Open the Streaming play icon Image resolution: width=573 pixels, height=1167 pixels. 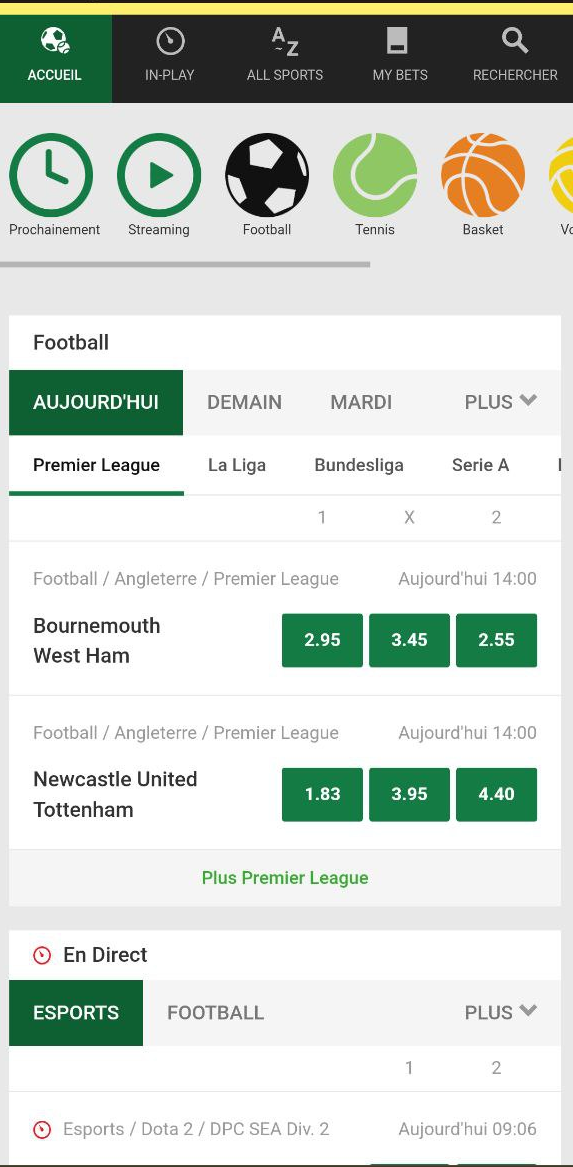click(x=159, y=175)
